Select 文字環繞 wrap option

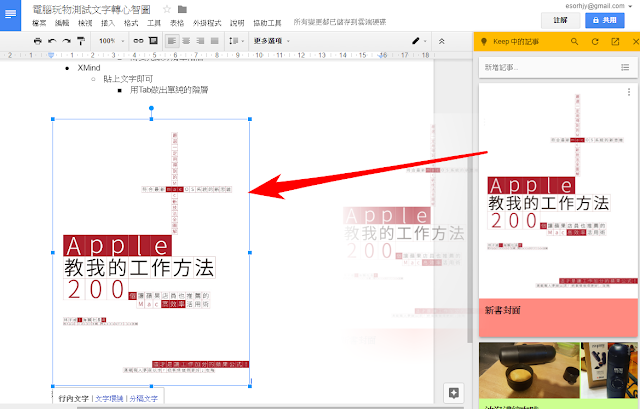109,398
